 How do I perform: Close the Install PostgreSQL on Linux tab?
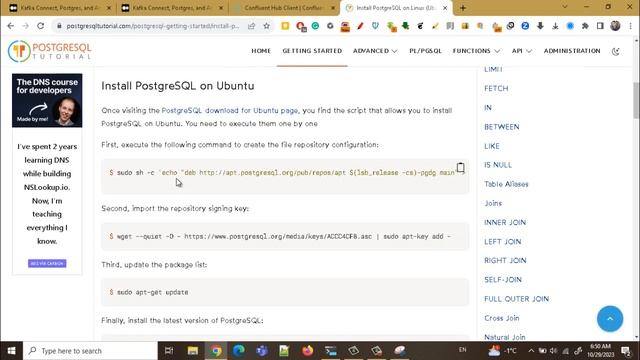[x=445, y=8]
